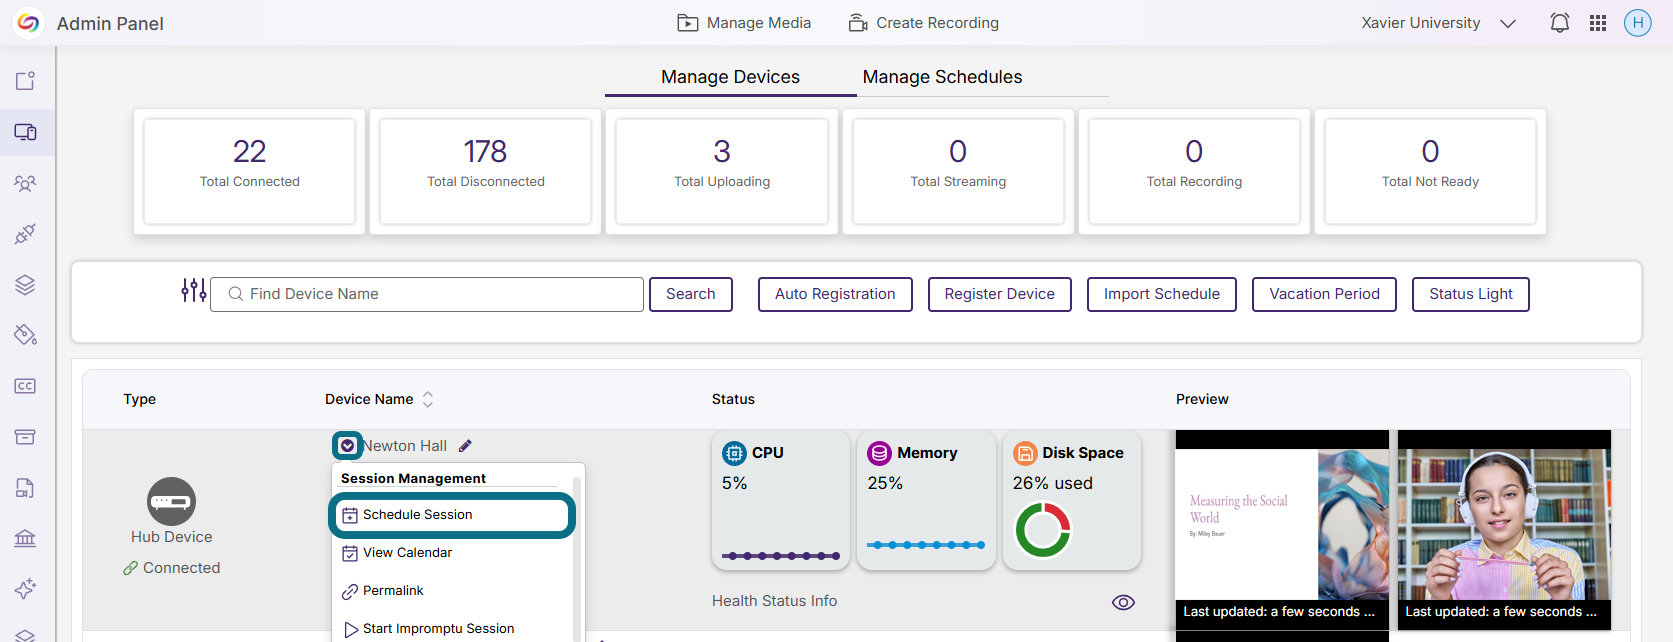Open the presentation slide preview thumbnail
Screen dimensions: 1673x642
(x=1282, y=524)
